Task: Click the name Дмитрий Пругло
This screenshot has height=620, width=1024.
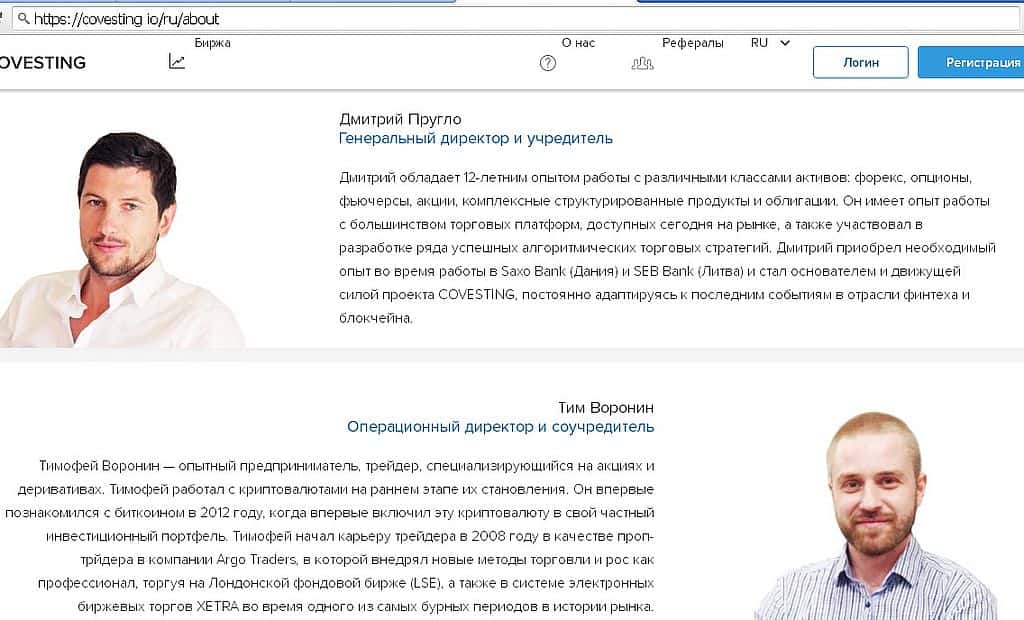Action: point(400,119)
